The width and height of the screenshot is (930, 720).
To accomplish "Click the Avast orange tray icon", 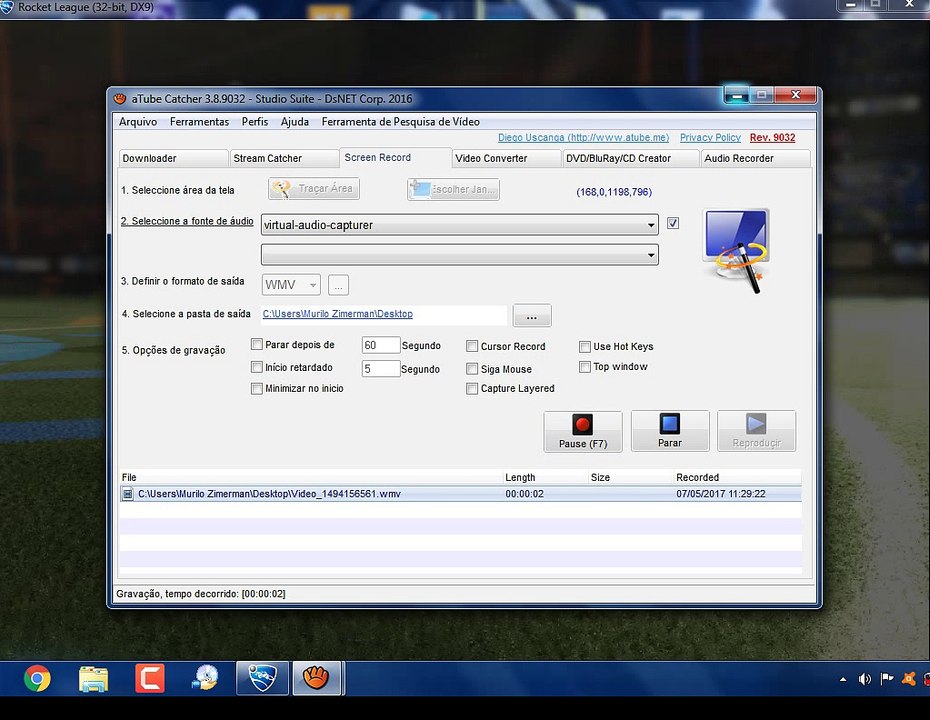I will (x=908, y=678).
